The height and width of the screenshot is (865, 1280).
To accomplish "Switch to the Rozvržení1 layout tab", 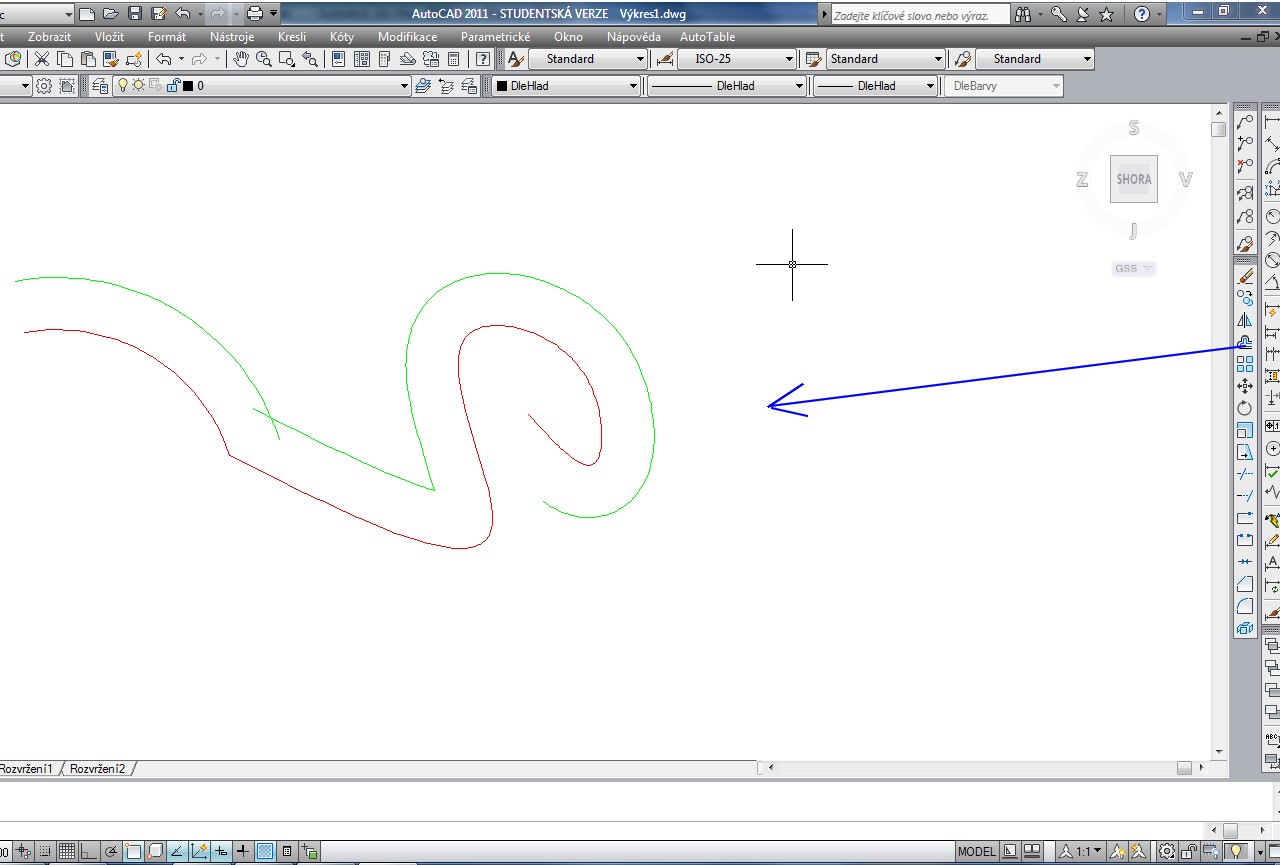I will point(27,768).
